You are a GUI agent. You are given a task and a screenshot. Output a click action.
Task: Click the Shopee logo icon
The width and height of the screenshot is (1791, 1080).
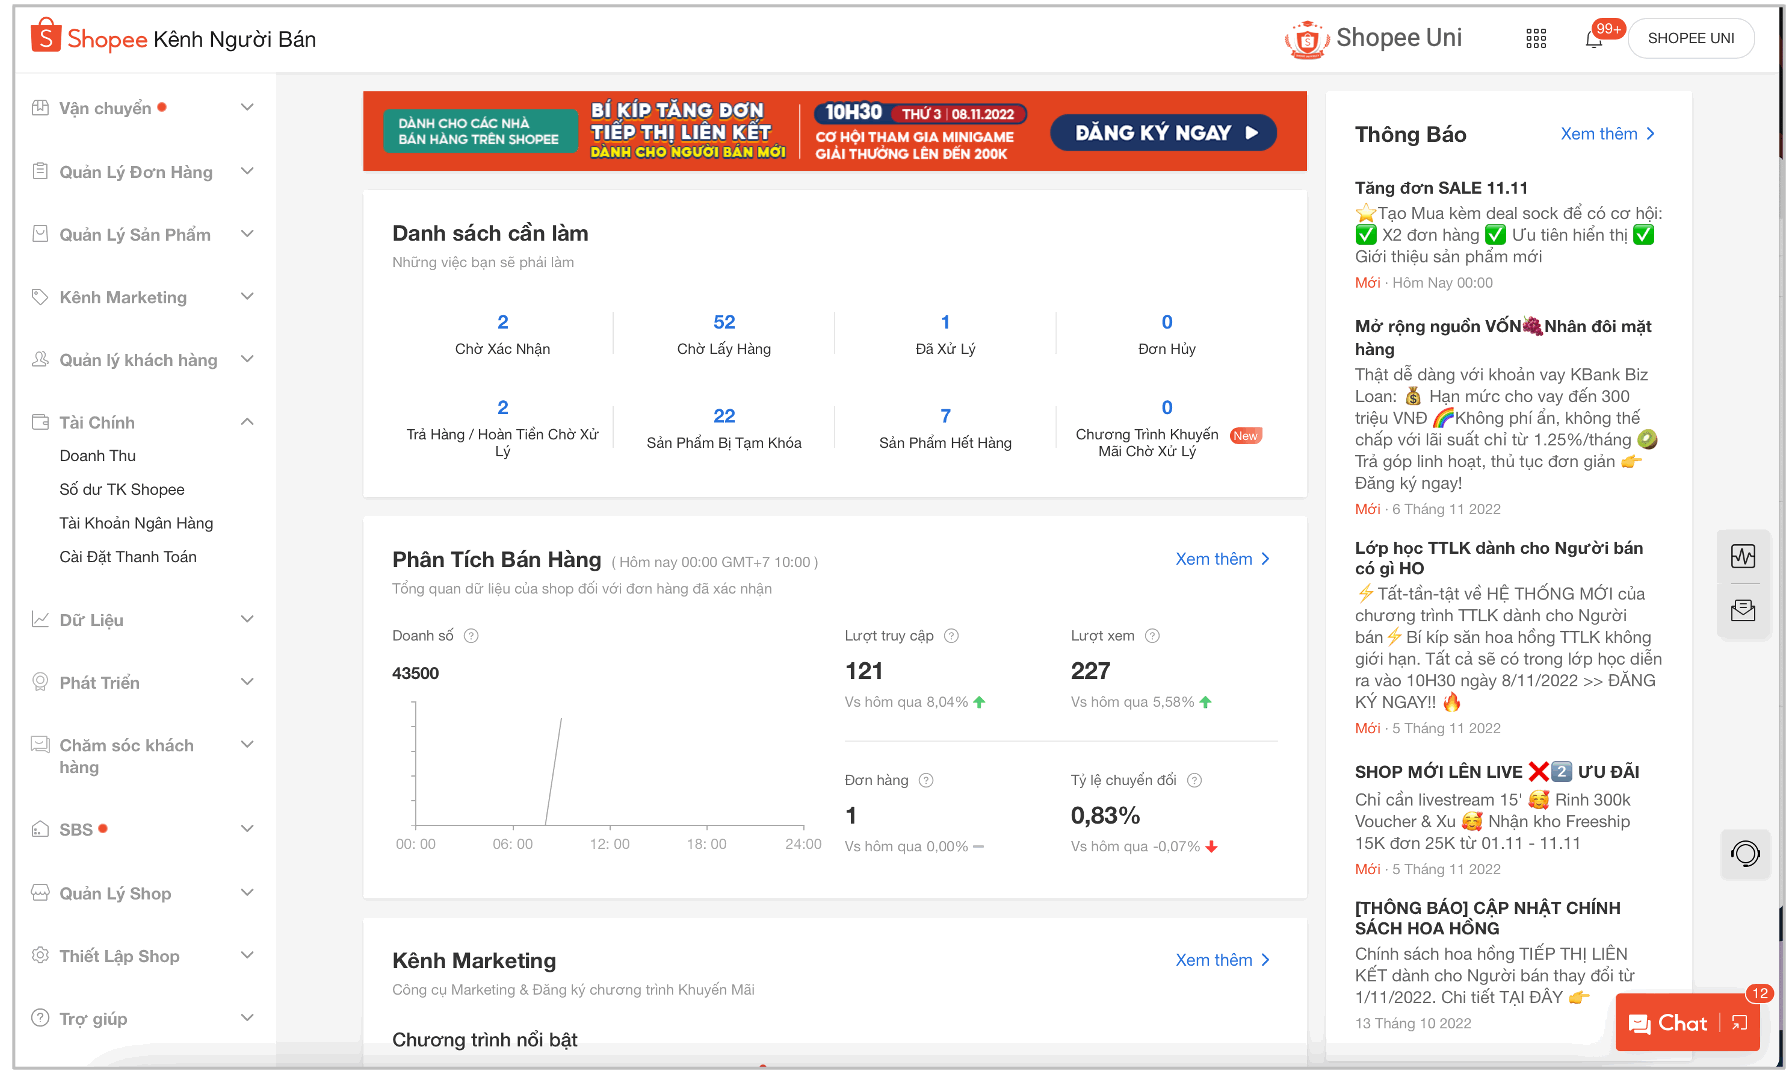pyautogui.click(x=46, y=36)
